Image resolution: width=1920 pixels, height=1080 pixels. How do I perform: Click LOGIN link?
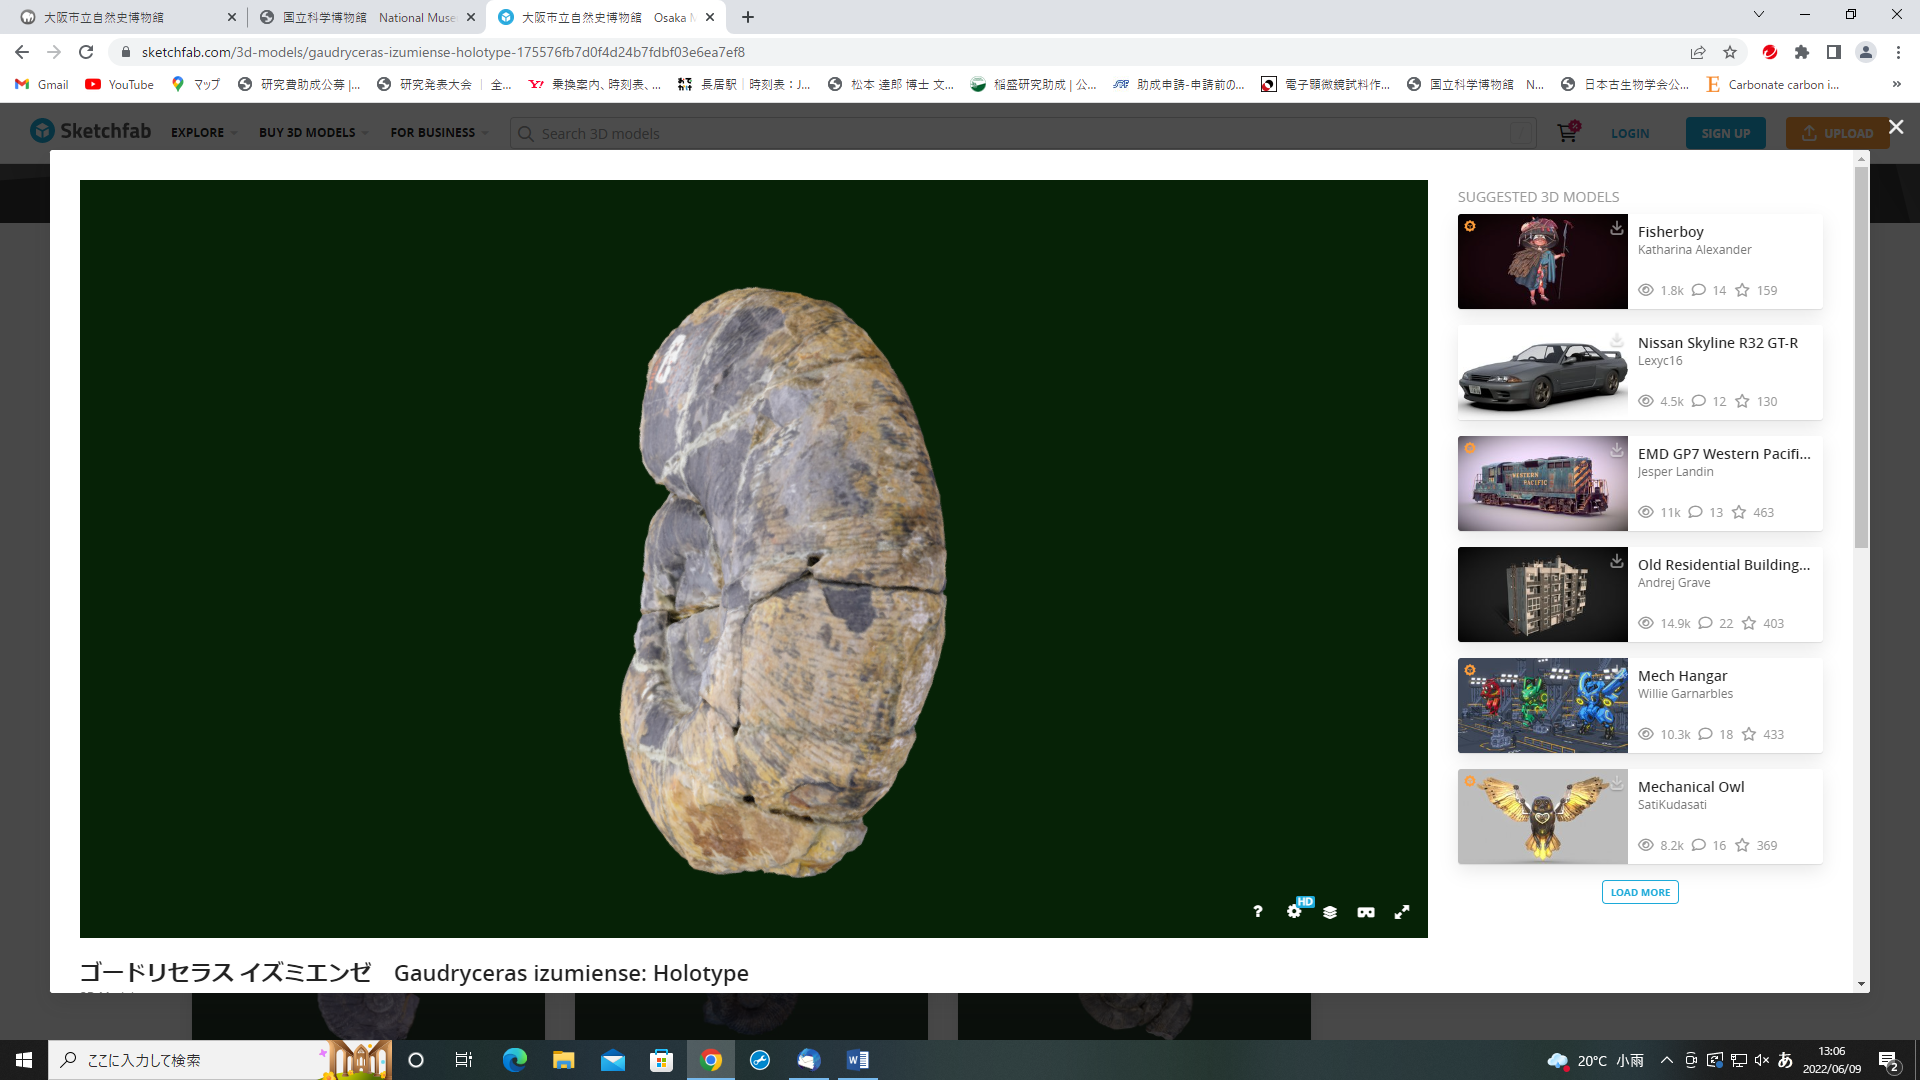point(1630,133)
